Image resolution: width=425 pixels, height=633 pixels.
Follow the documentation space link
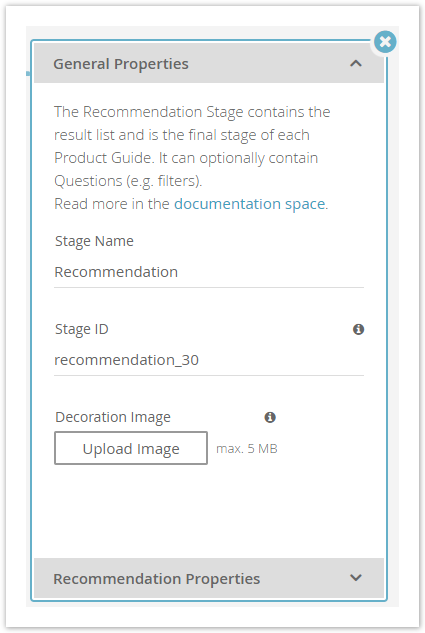click(x=249, y=204)
